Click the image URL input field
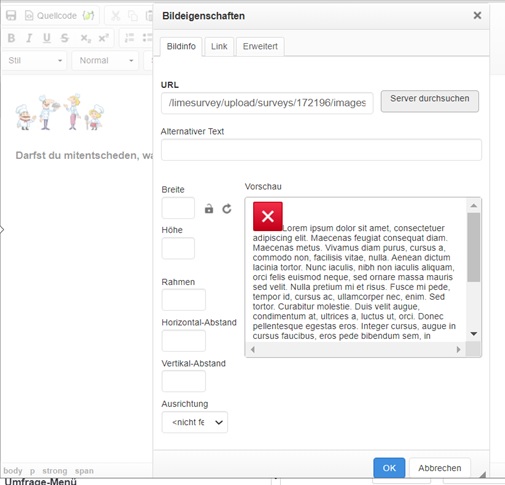Screen dimensions: 505x485 267,103
